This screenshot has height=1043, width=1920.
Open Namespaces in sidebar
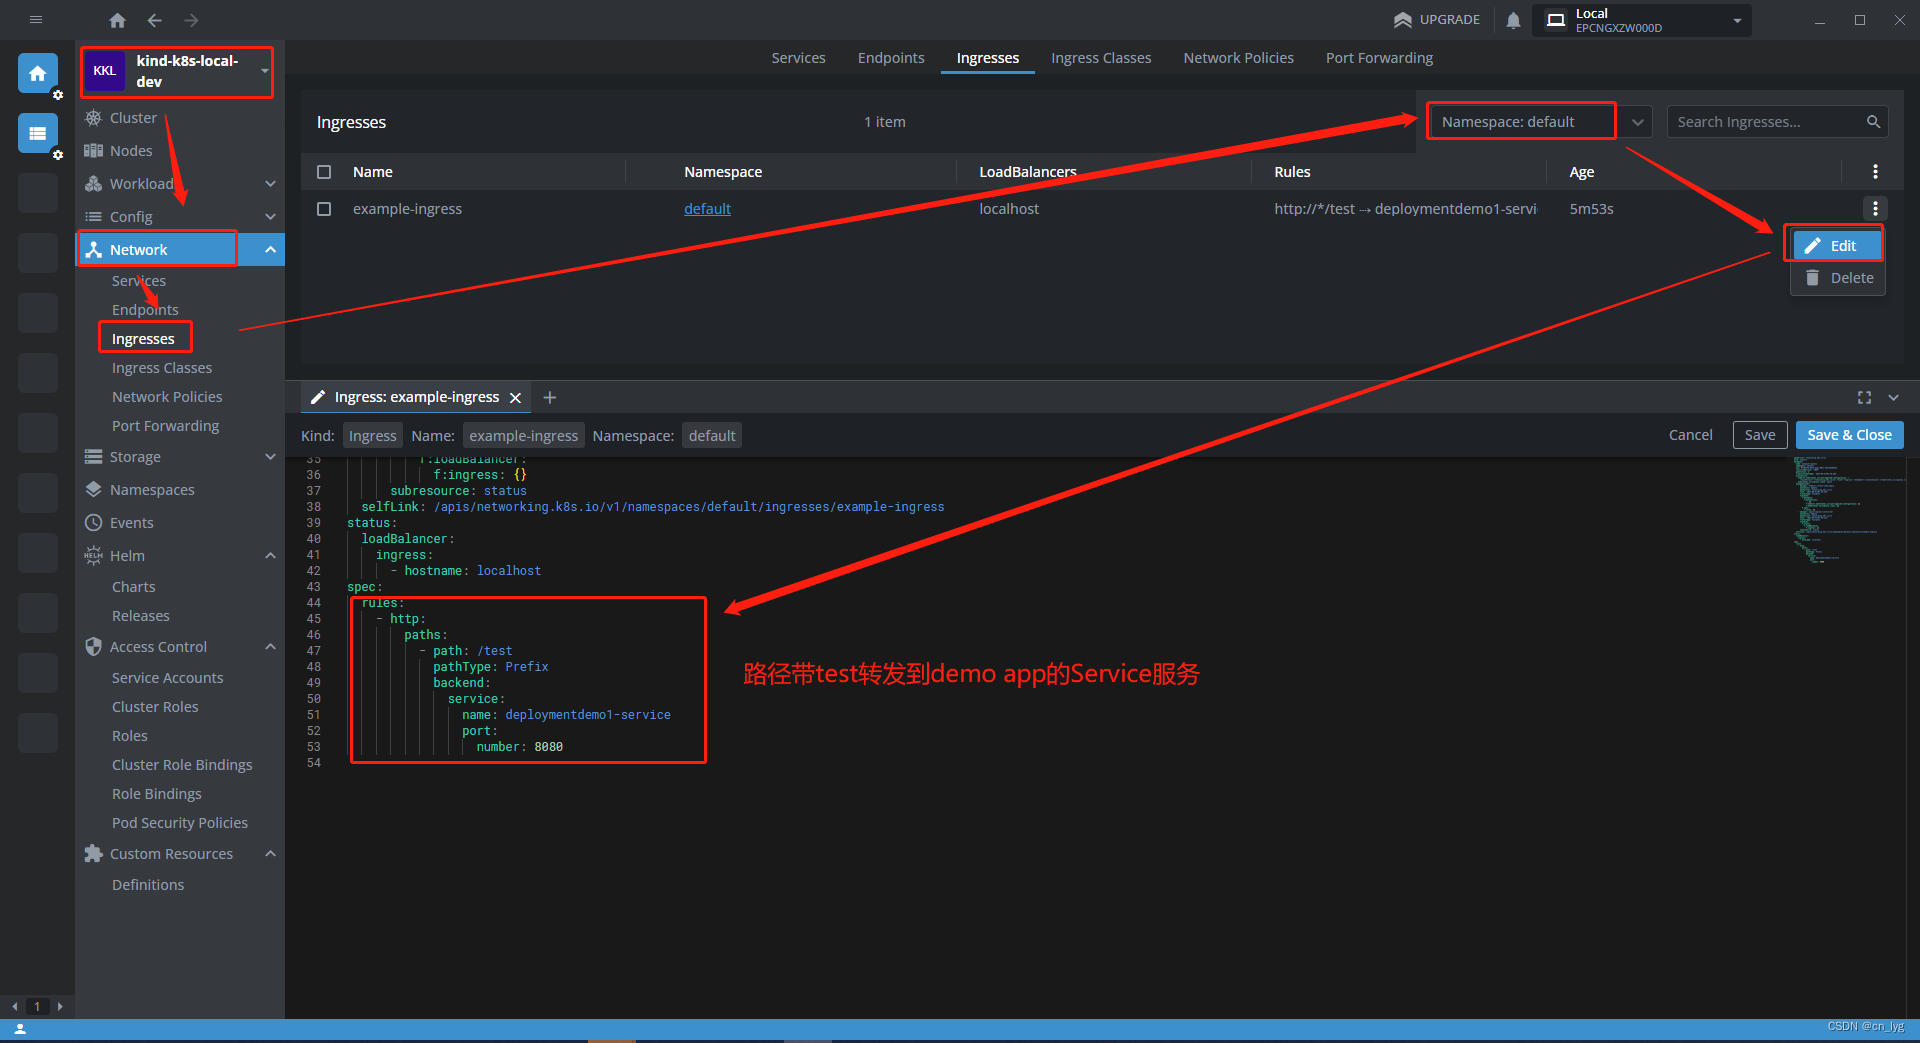point(152,490)
